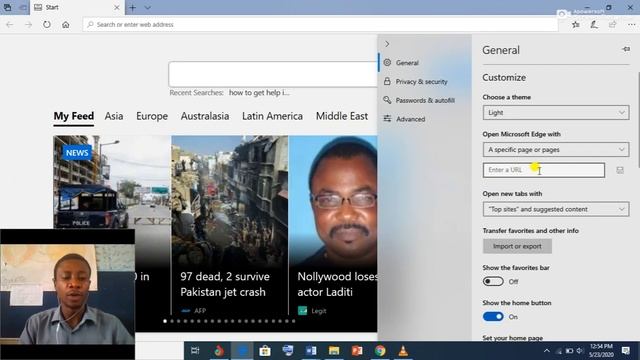Image resolution: width=640 pixels, height=360 pixels.
Task: Toggle Show the home button switch
Action: click(x=493, y=317)
